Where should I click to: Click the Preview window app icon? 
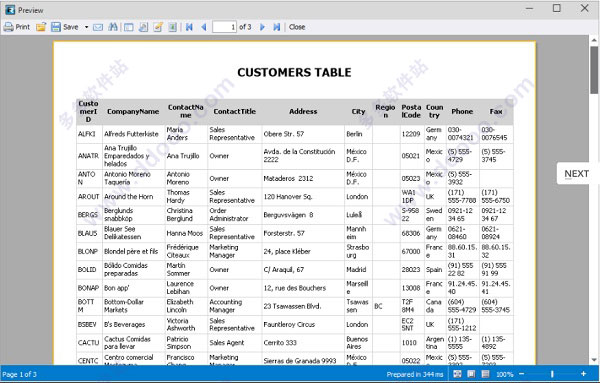pos(10,10)
